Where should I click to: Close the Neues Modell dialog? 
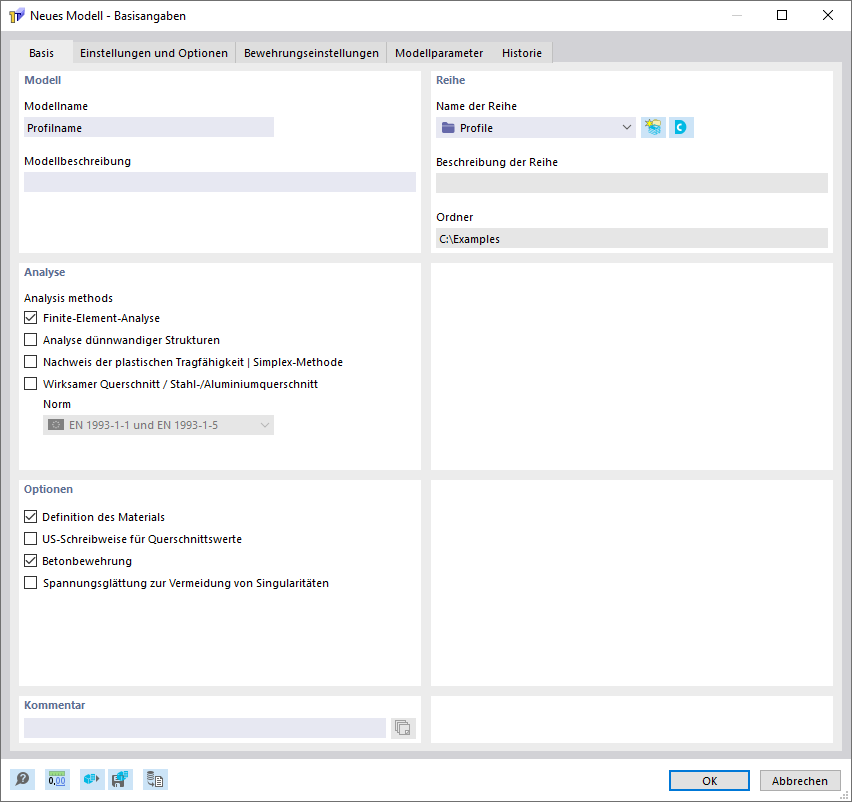[x=828, y=15]
